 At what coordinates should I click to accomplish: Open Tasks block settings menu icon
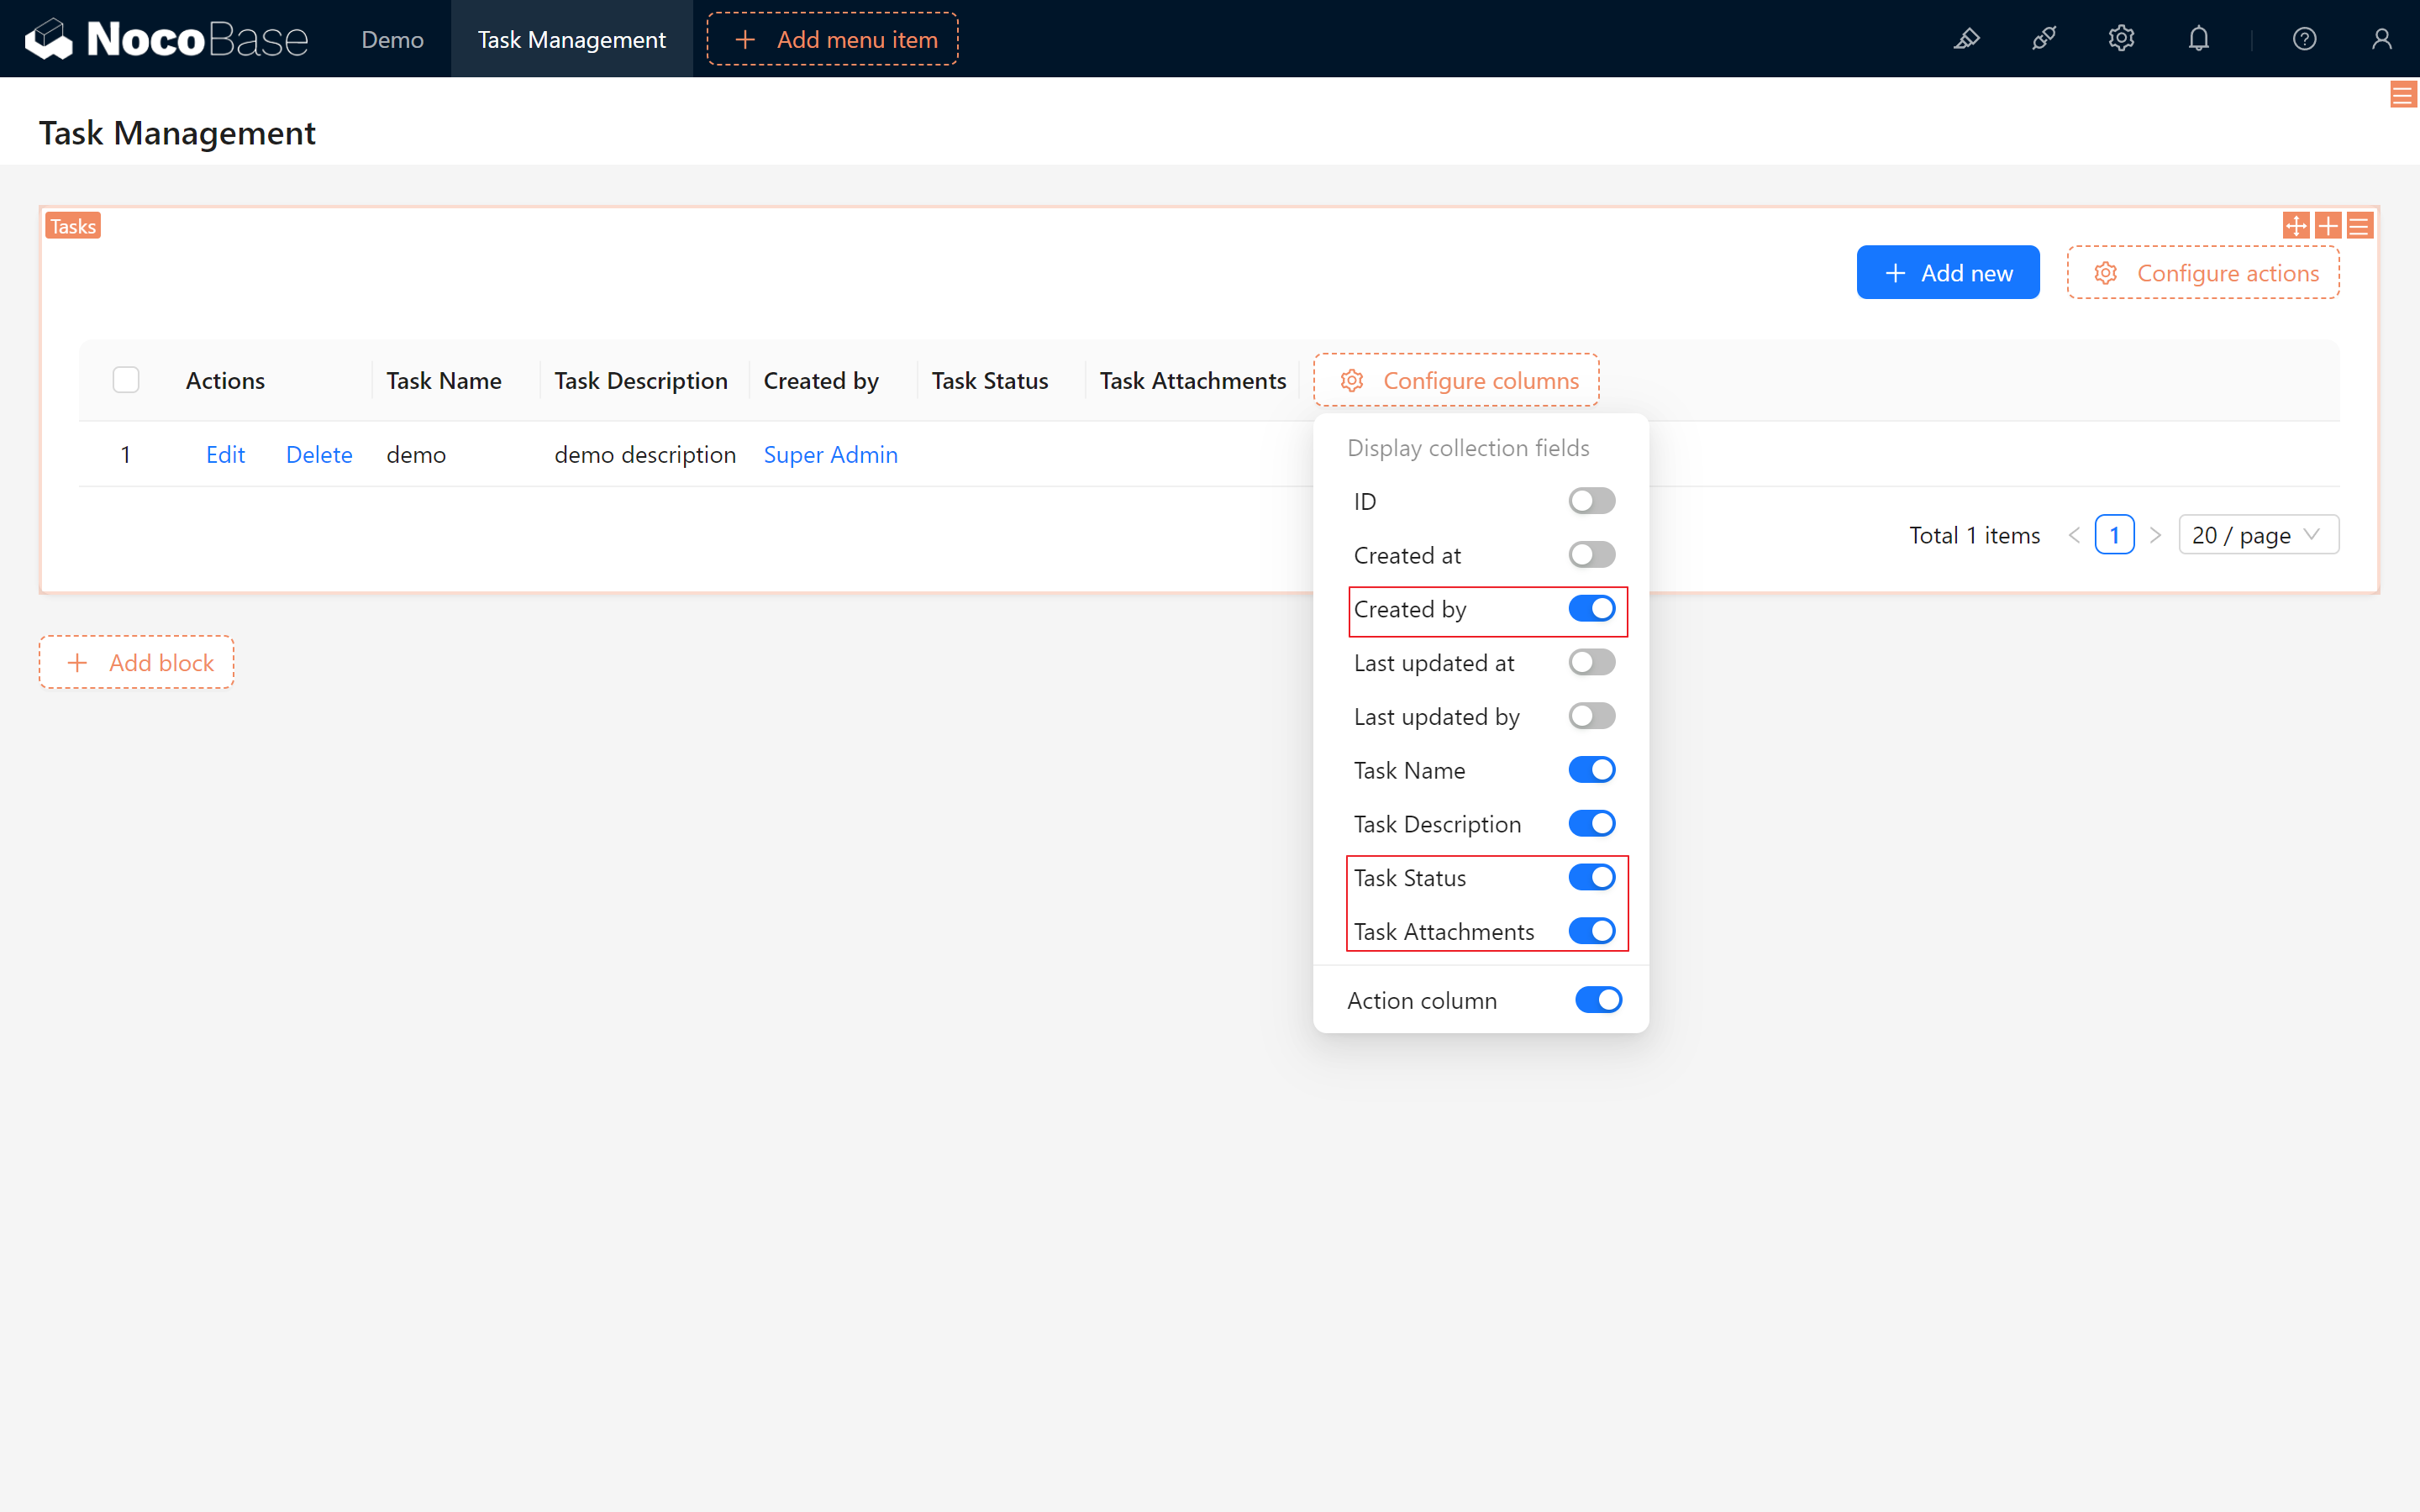(2359, 225)
